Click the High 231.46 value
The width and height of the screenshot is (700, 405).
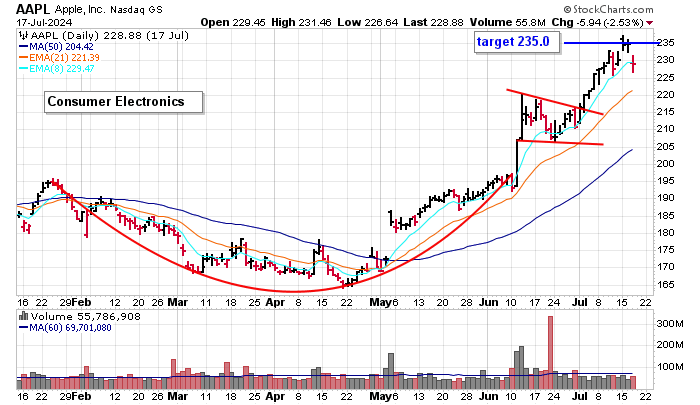pos(301,22)
